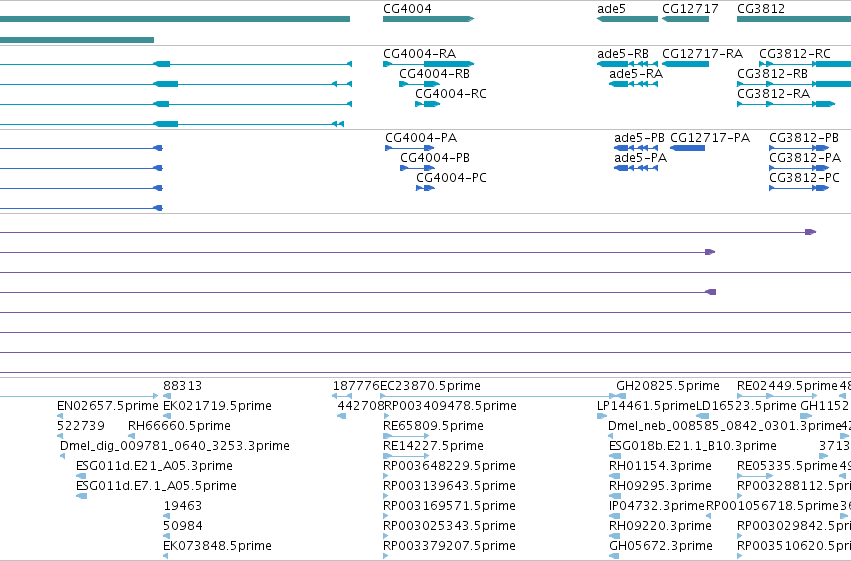Select EST RP003510620.5prime
851x561 pixels.
[x=740, y=556]
